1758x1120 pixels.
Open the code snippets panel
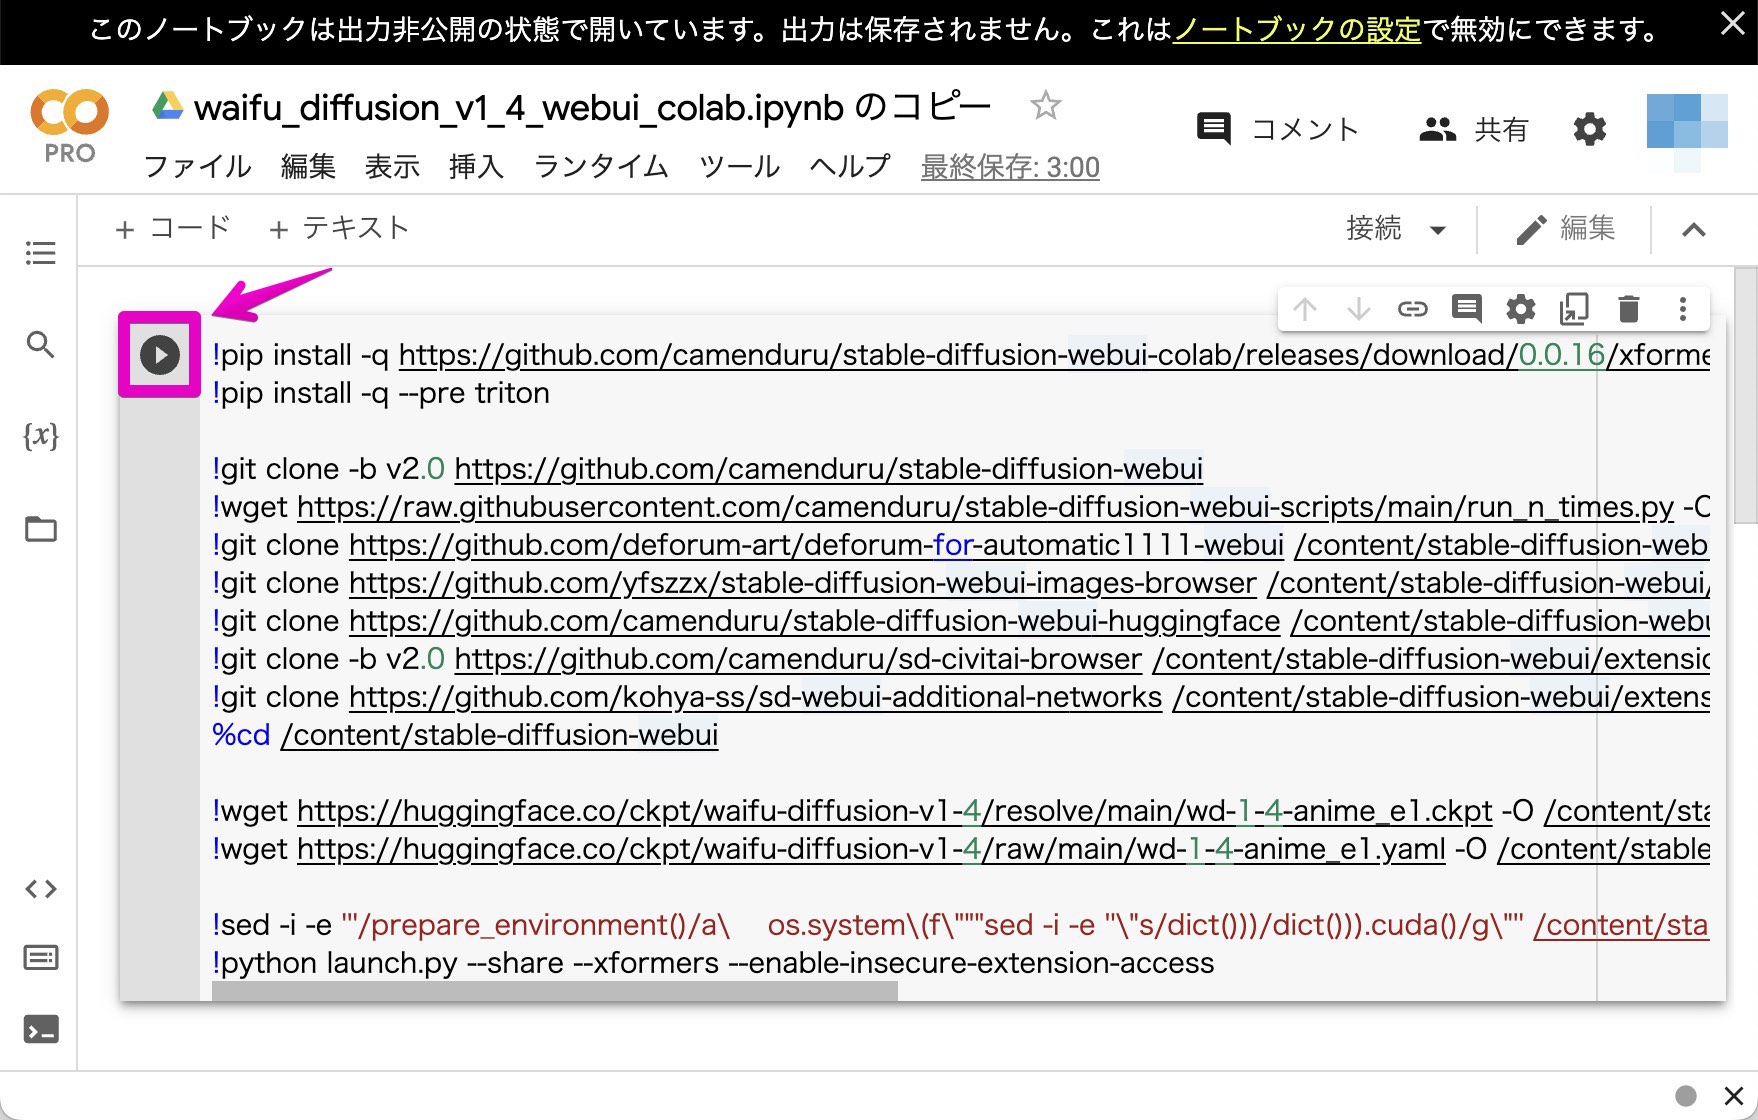pyautogui.click(x=40, y=889)
